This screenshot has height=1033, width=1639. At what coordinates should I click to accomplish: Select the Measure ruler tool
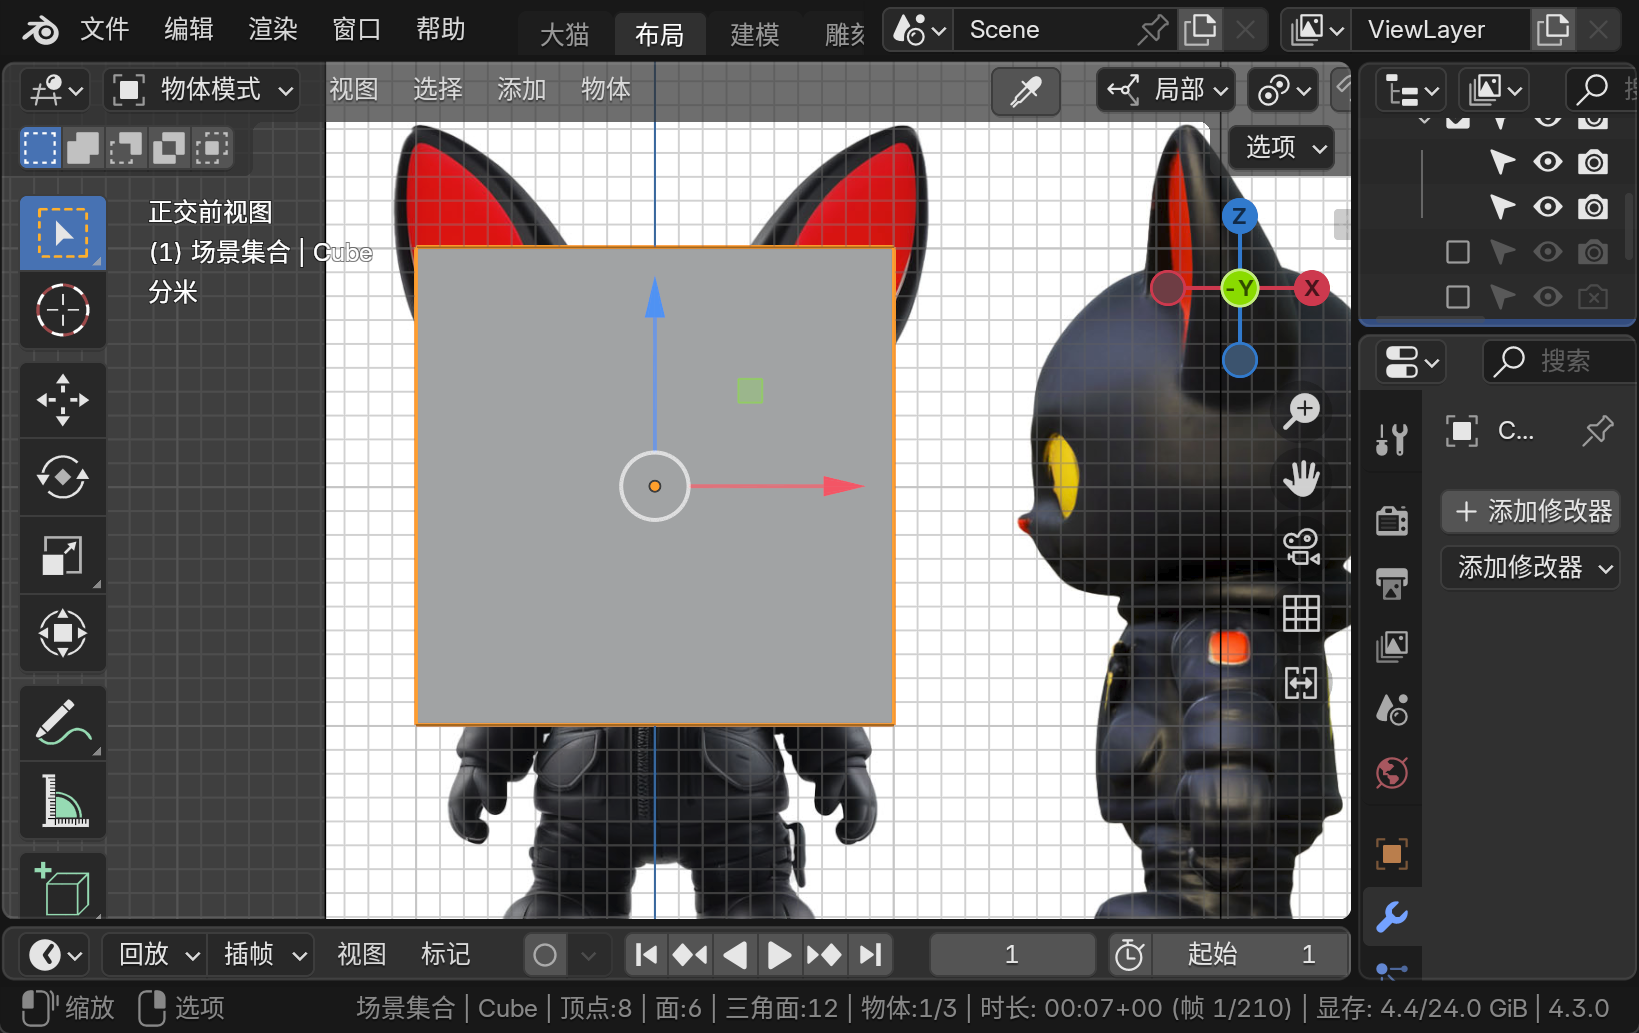(x=63, y=800)
